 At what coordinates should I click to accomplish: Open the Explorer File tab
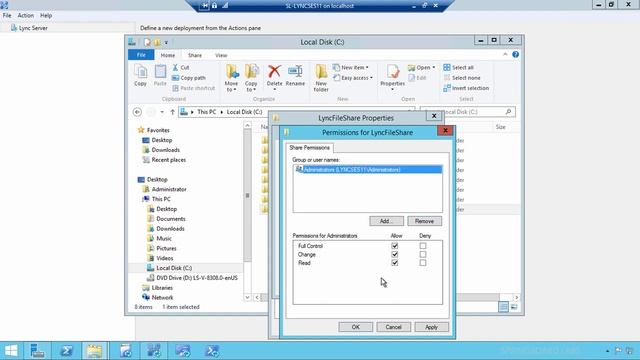click(141, 55)
